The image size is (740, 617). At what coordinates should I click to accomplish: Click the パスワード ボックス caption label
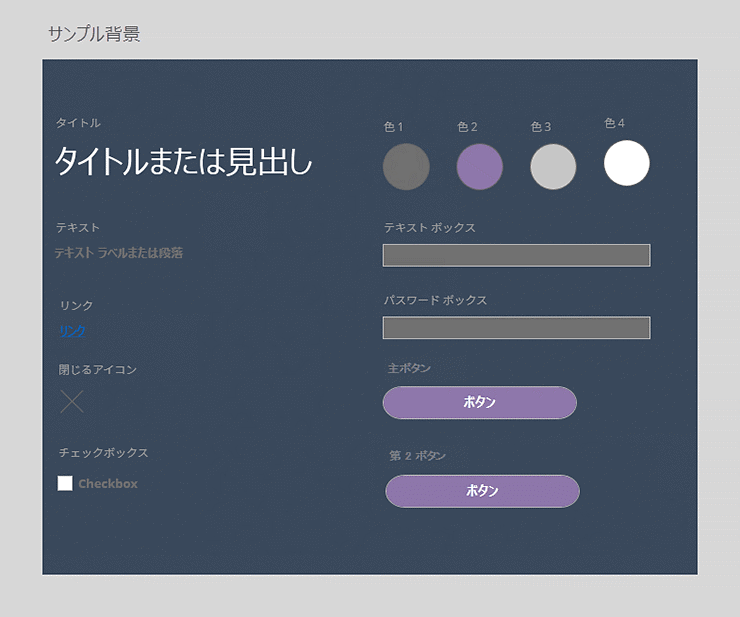435,300
